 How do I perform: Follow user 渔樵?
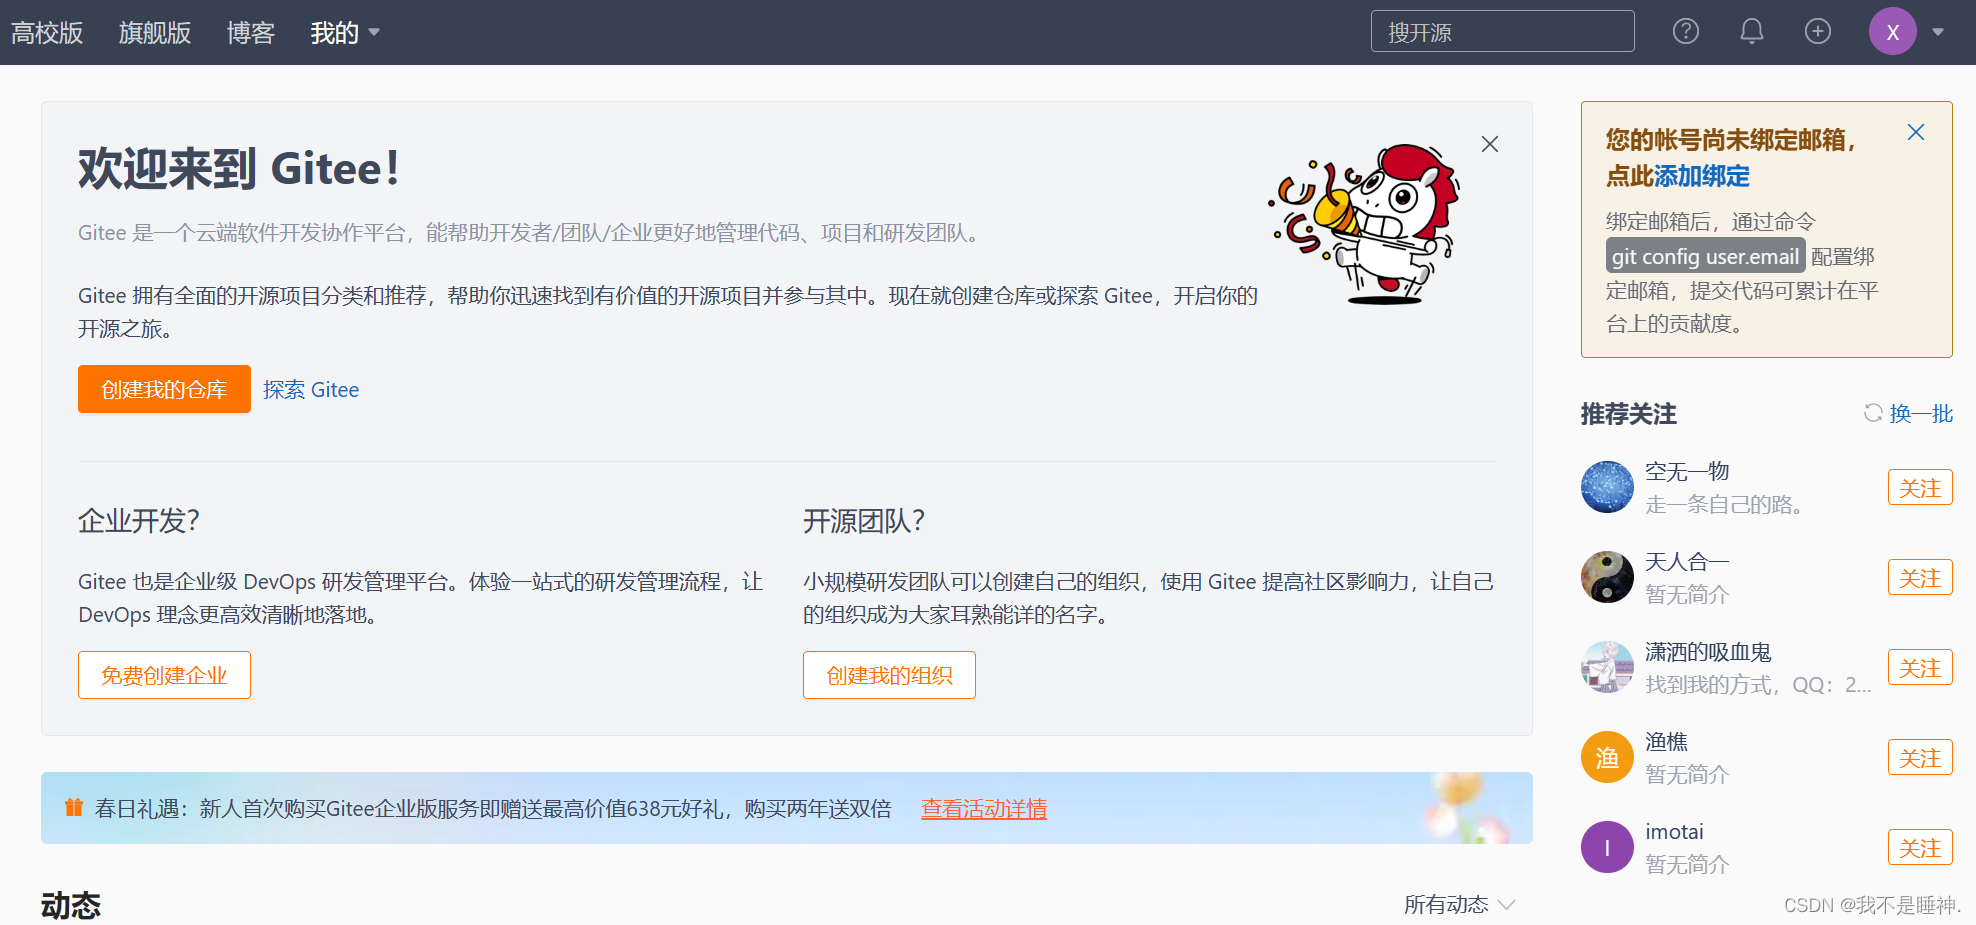point(1920,757)
